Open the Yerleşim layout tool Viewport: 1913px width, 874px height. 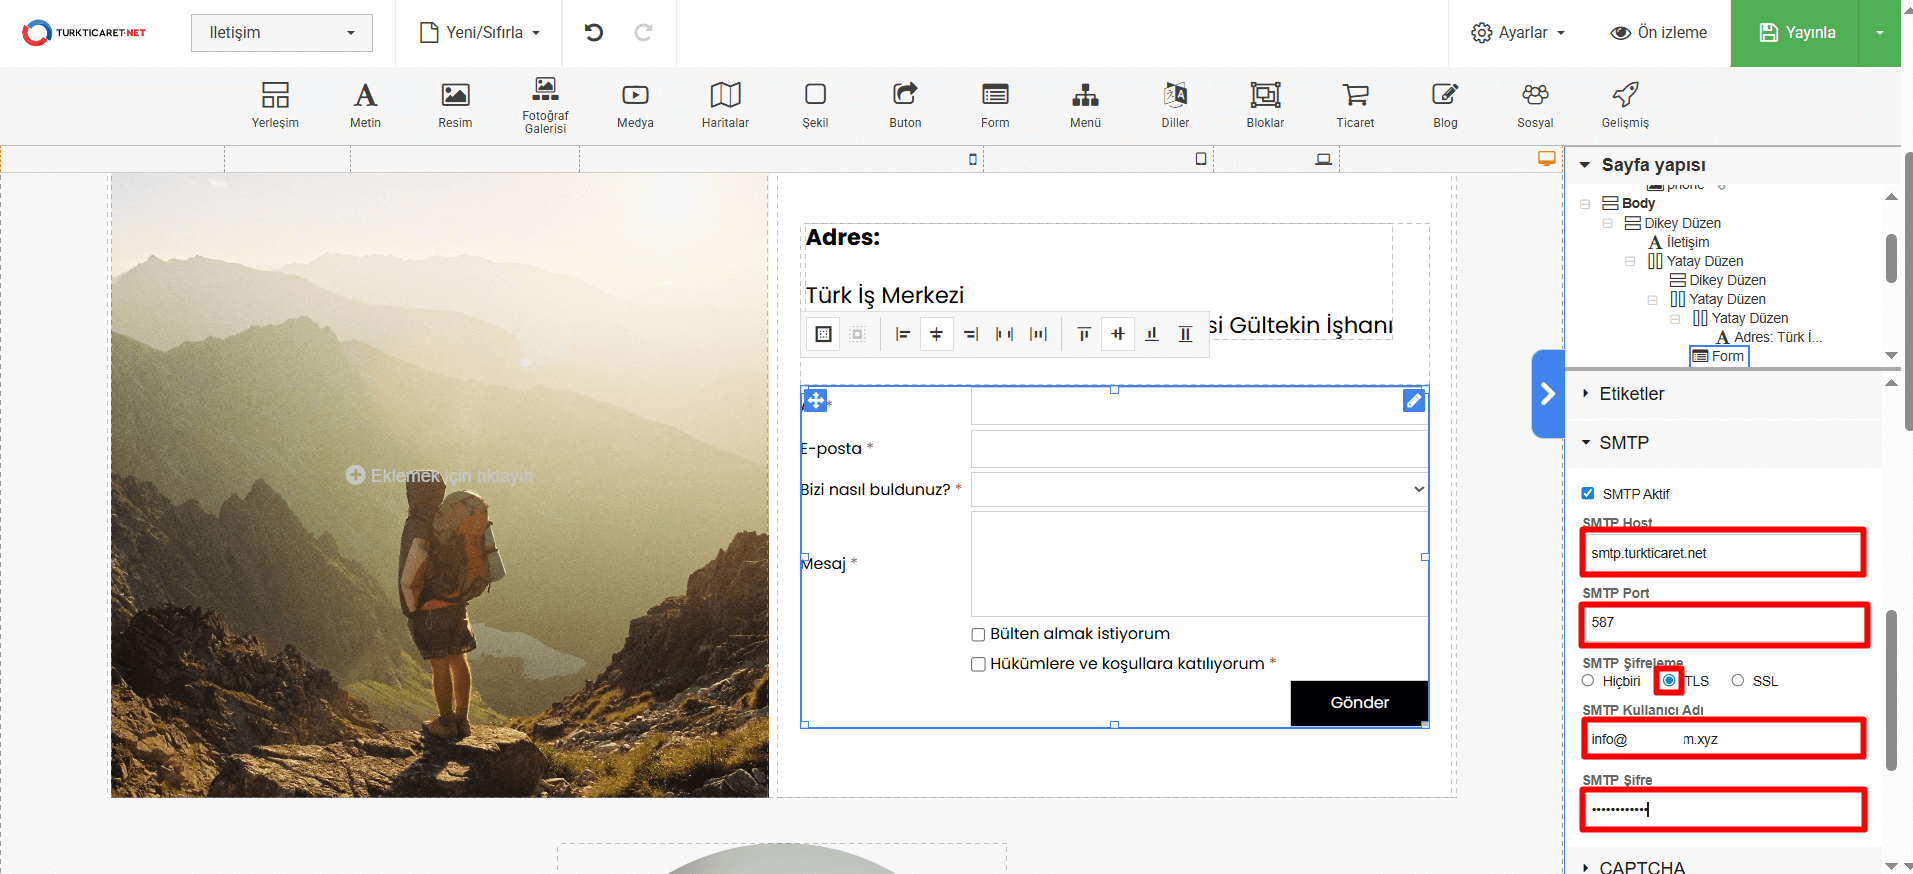(275, 105)
